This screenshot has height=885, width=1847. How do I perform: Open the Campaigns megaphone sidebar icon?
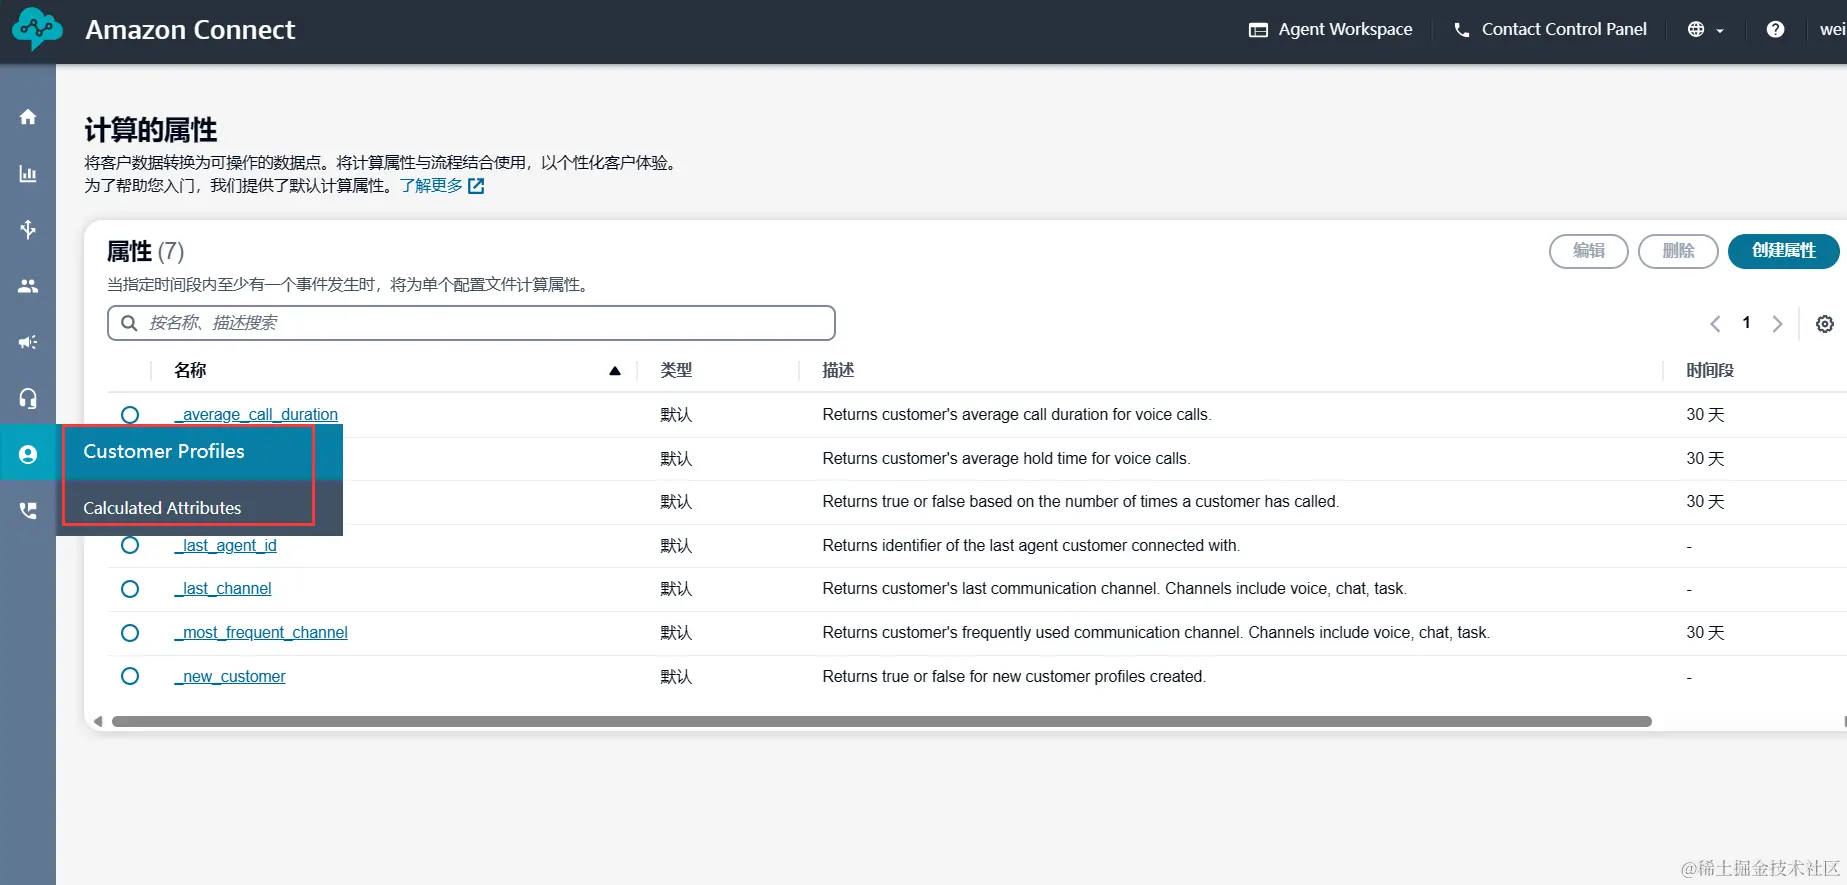28,342
